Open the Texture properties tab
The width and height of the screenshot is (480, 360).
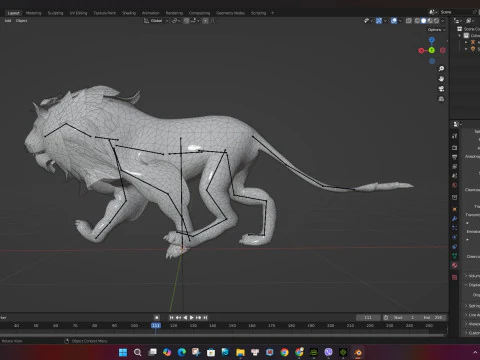point(454,277)
